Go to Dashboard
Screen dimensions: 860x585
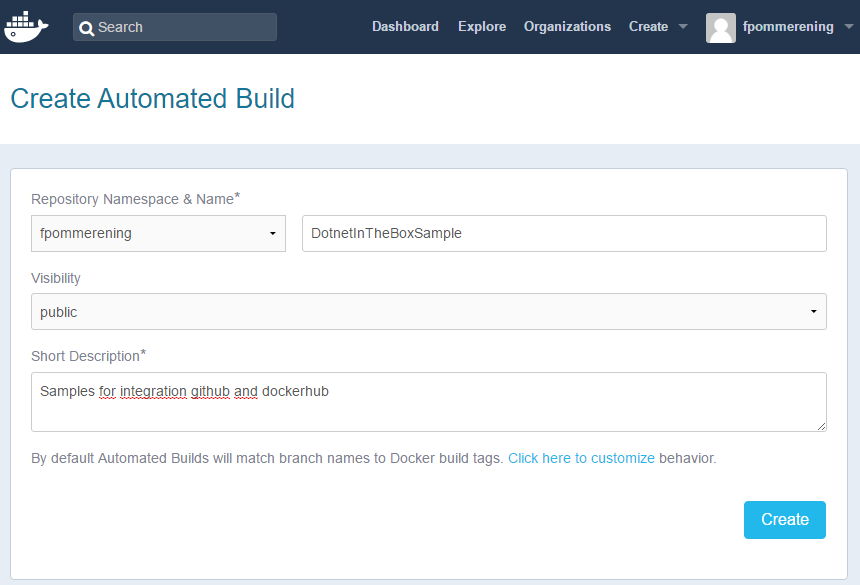pyautogui.click(x=405, y=26)
